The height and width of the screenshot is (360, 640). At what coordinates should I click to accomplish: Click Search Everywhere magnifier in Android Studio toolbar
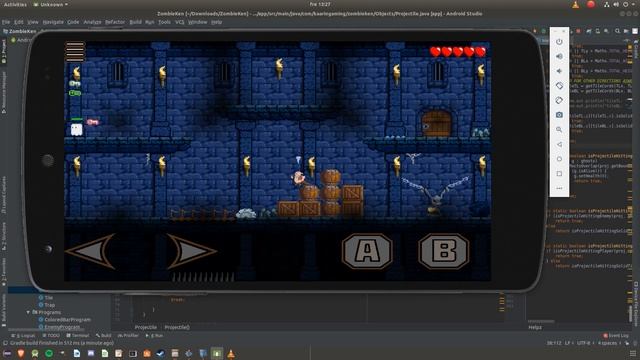click(617, 31)
